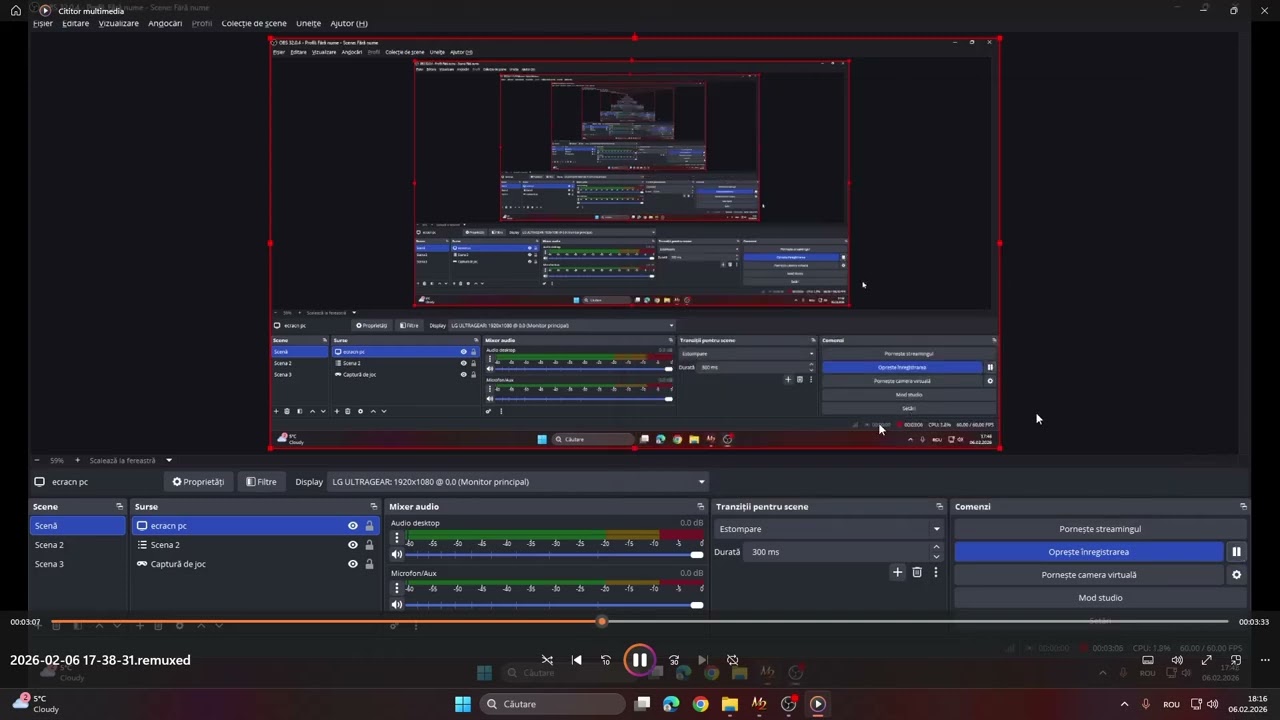1280x720 pixels.
Task: Toggle repeat mode in the player
Action: [732, 660]
